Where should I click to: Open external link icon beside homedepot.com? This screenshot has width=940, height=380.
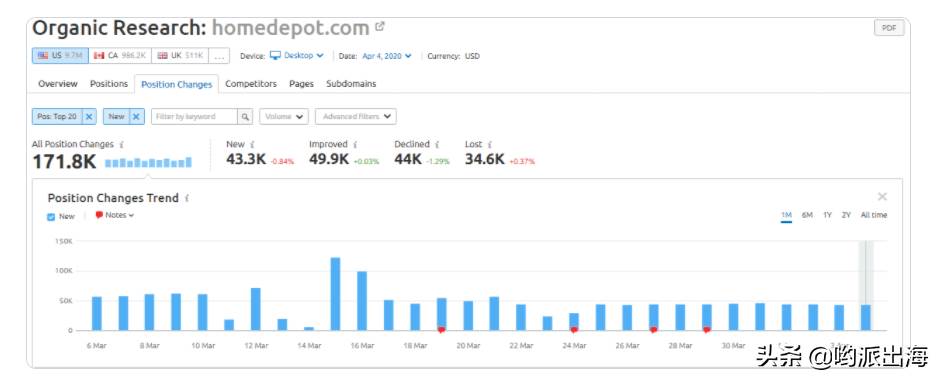[x=379, y=27]
